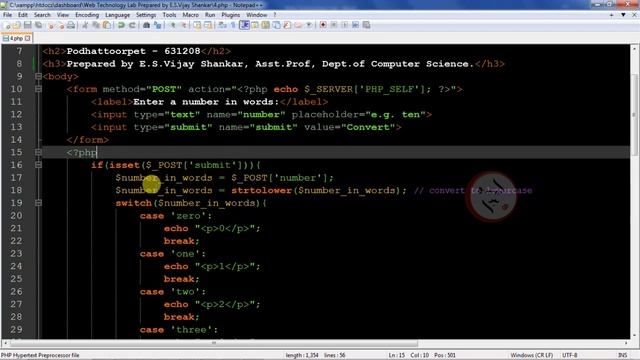The image size is (640, 360).
Task: Click the plus button at the right of the menu bar
Action: point(611,15)
